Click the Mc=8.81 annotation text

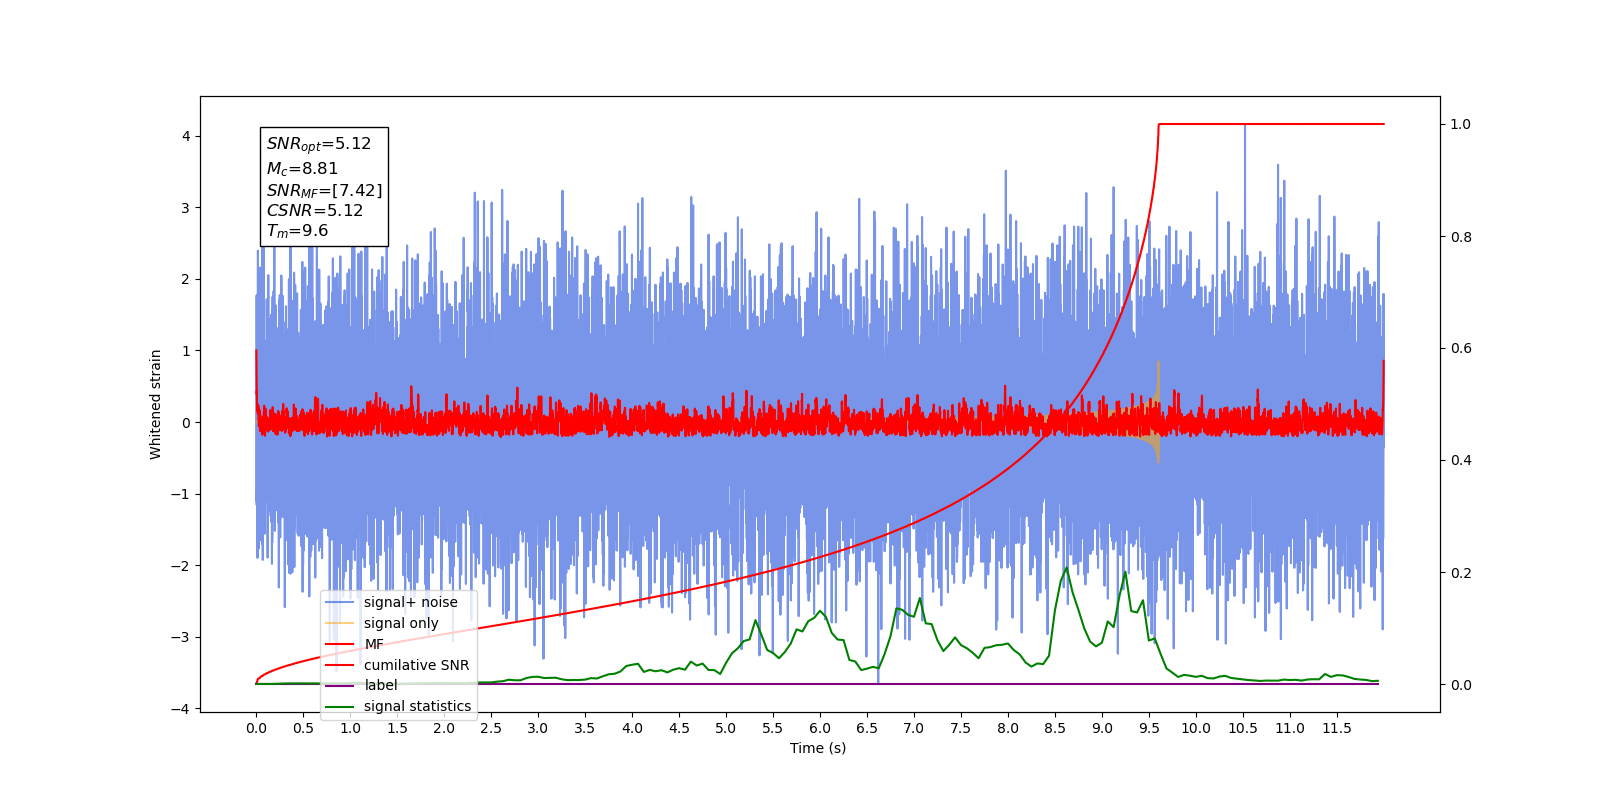[302, 169]
